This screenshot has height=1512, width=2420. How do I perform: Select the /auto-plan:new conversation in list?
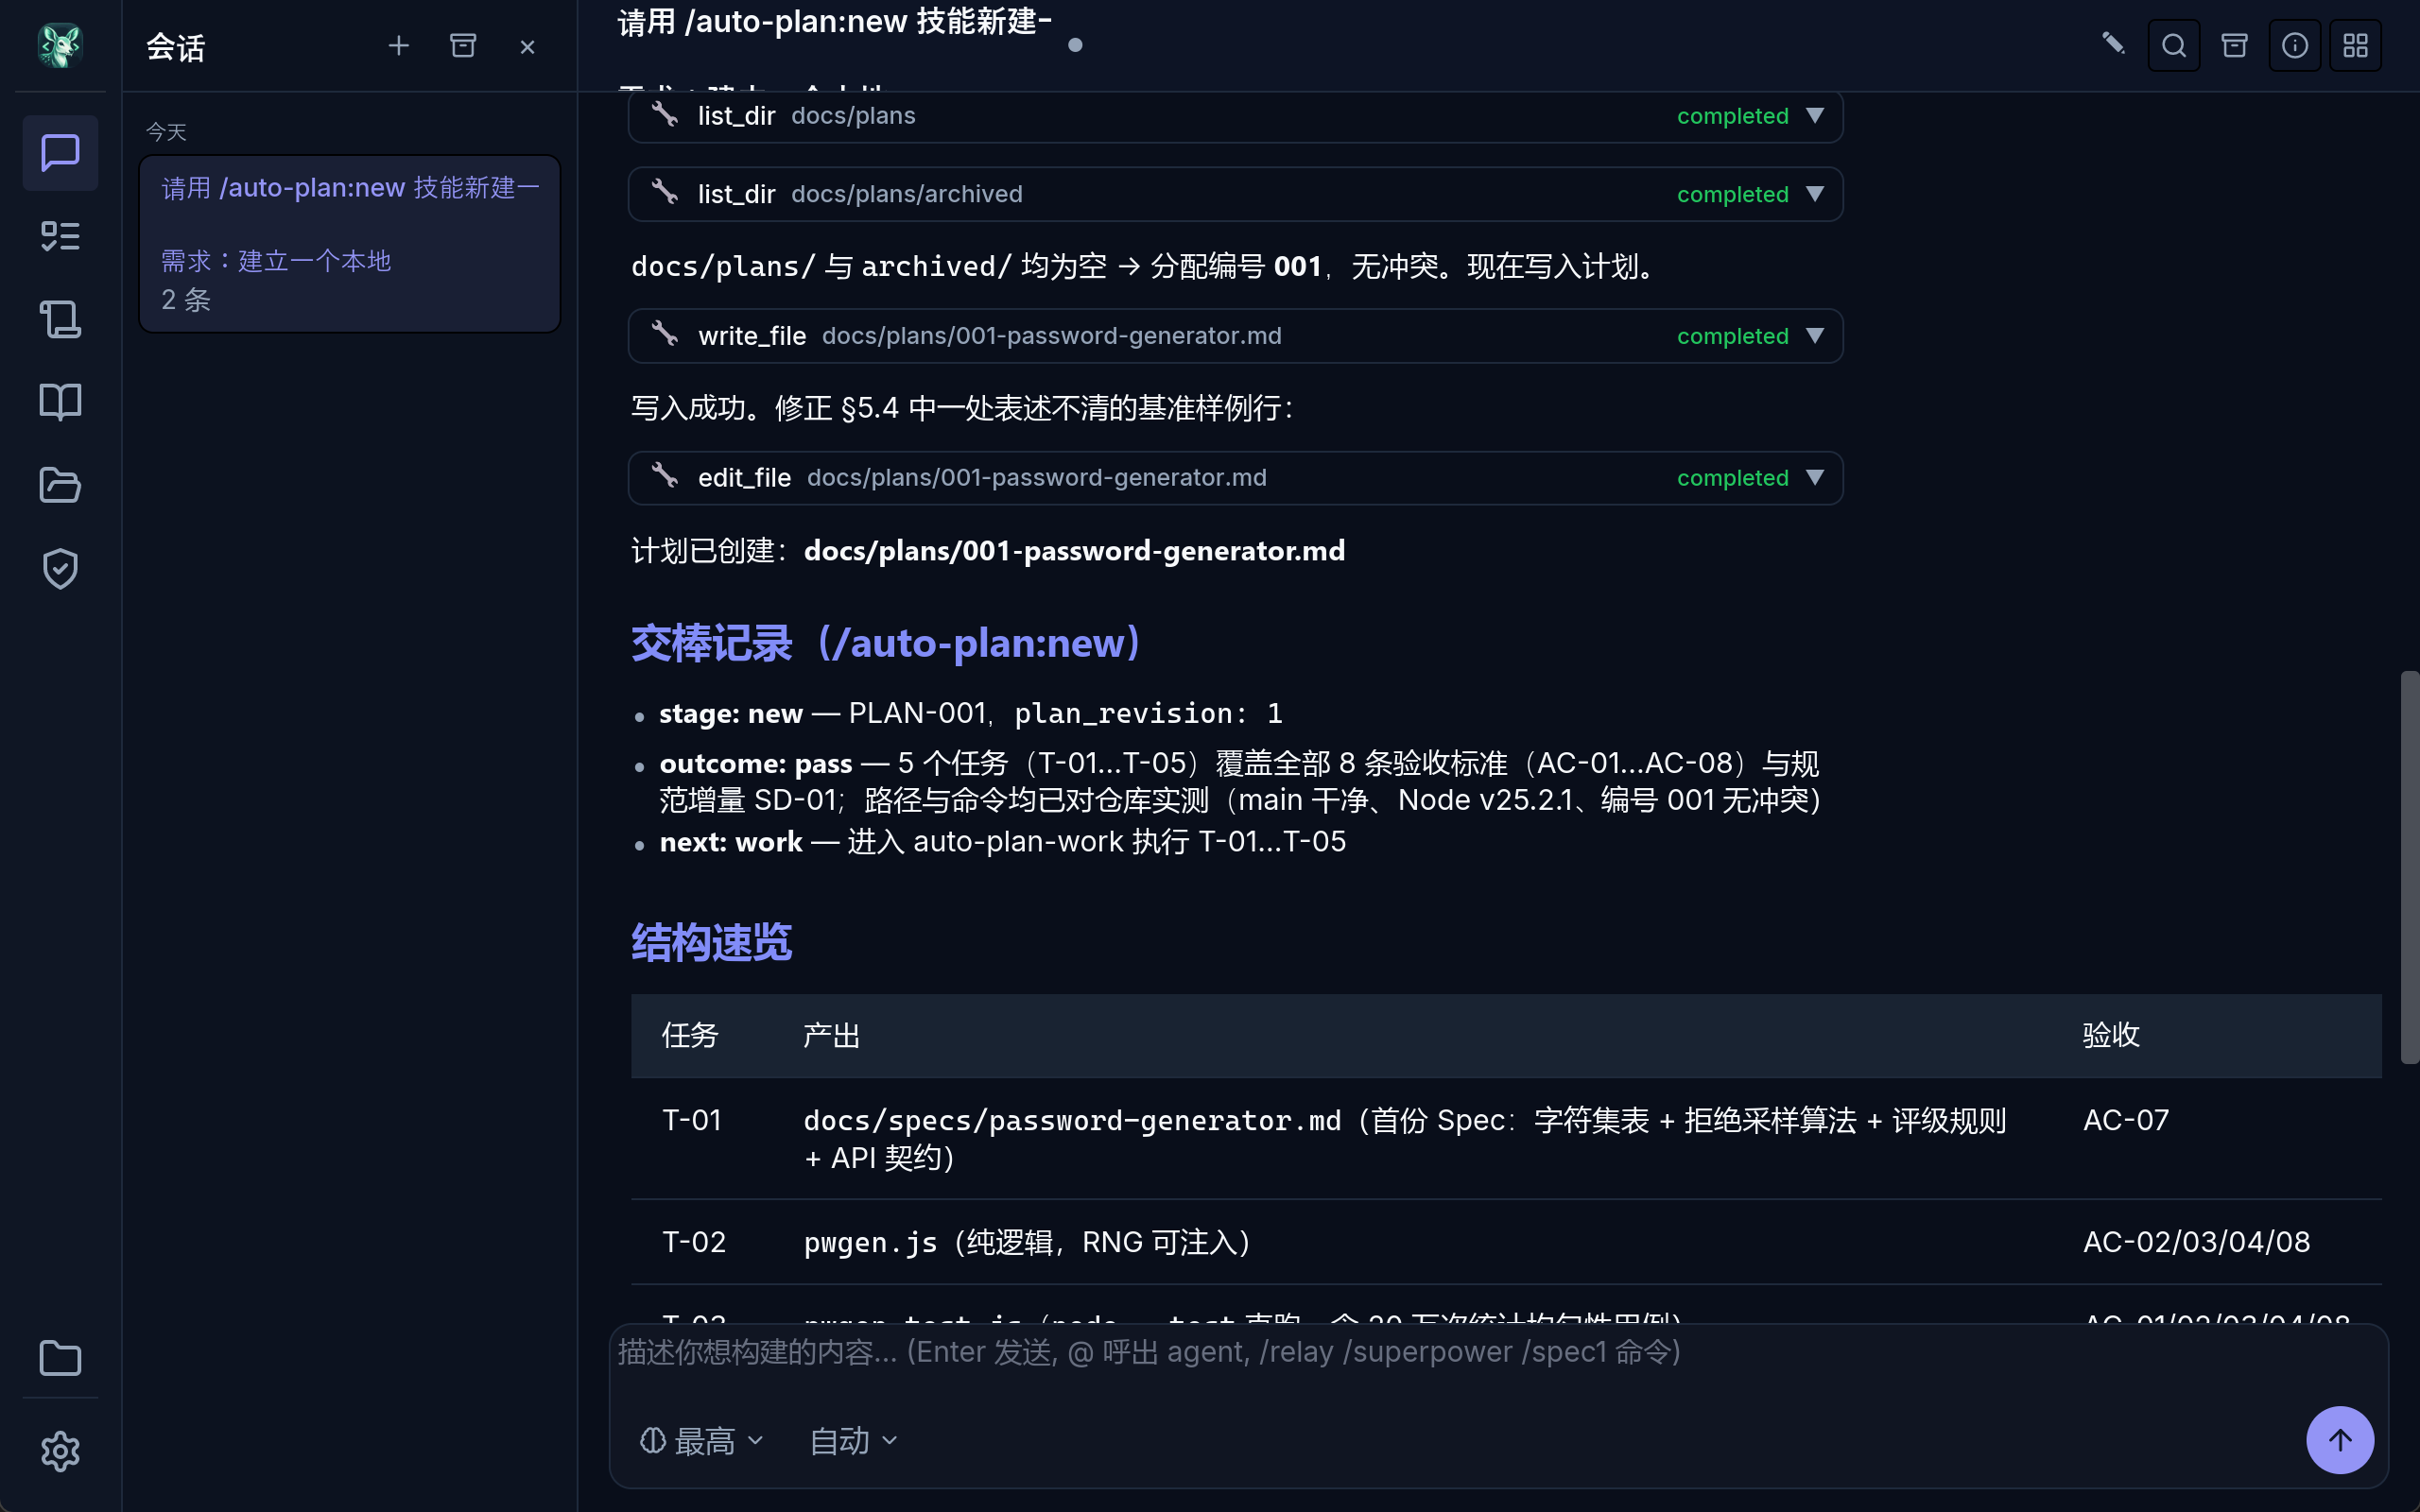coord(350,243)
